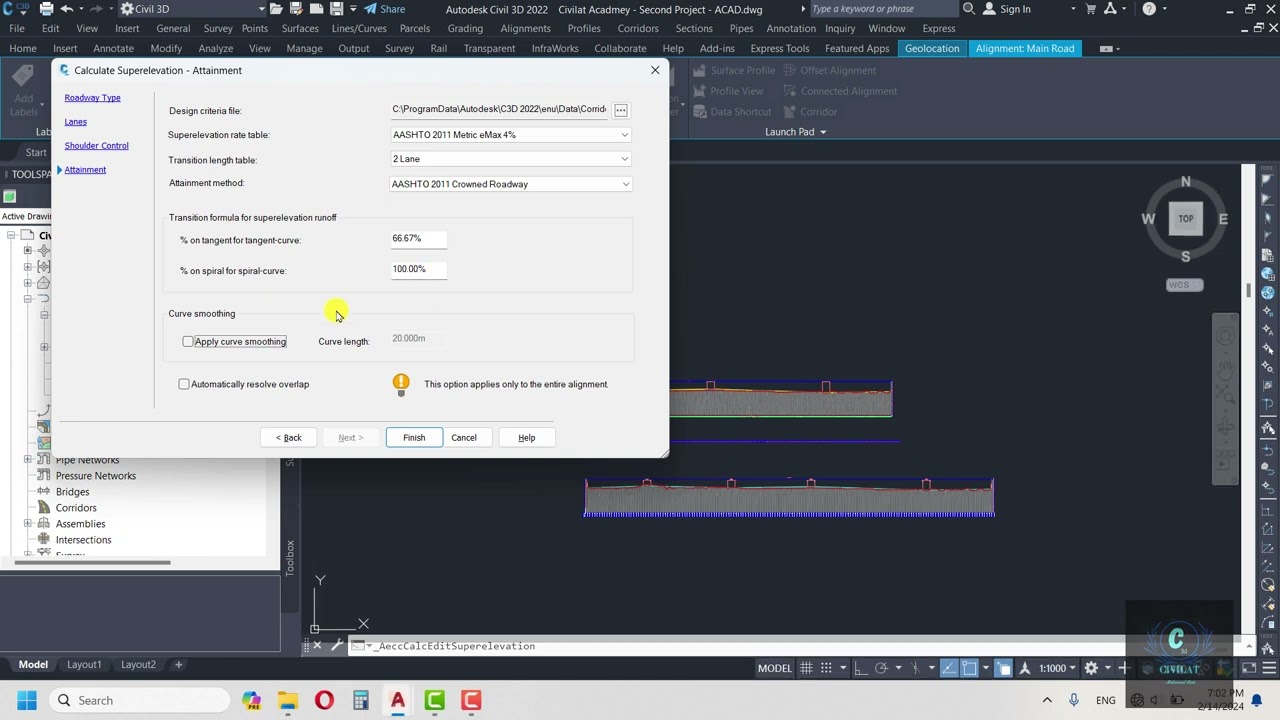This screenshot has height=720, width=1280.
Task: Open the Corridors menu
Action: click(x=638, y=28)
